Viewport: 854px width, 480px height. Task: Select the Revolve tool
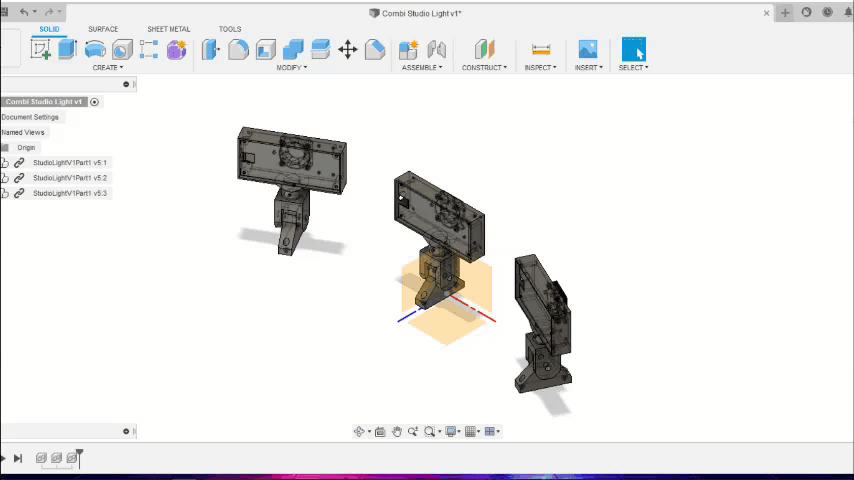95,50
